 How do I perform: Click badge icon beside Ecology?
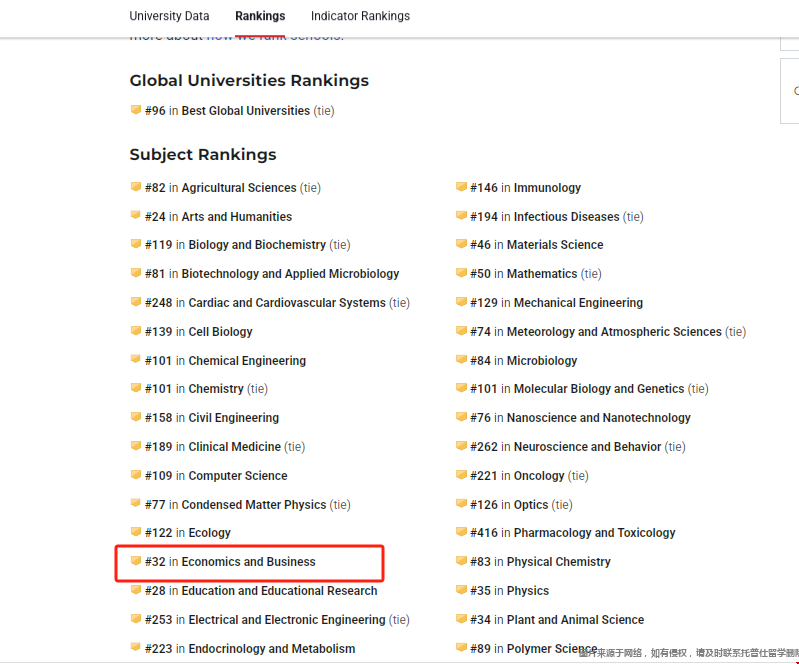click(136, 532)
